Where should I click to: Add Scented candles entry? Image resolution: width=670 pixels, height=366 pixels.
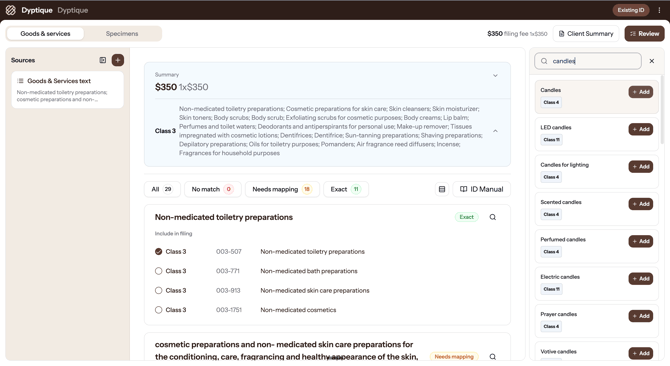click(641, 204)
